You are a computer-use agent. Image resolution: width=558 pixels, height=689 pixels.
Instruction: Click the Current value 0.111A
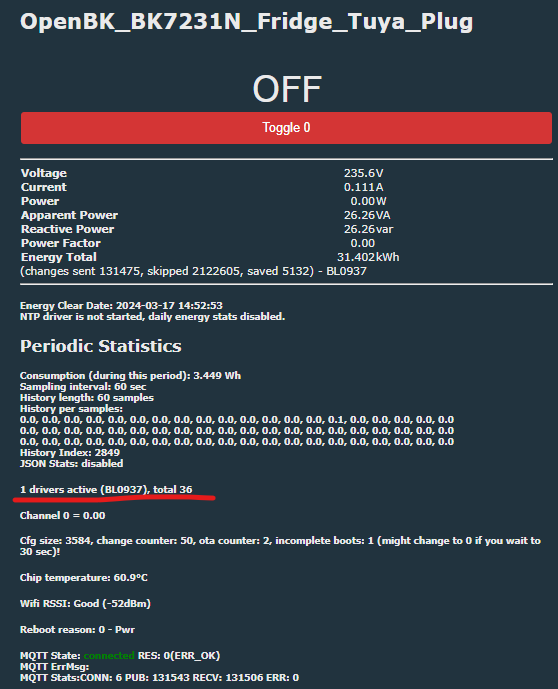pos(363,187)
